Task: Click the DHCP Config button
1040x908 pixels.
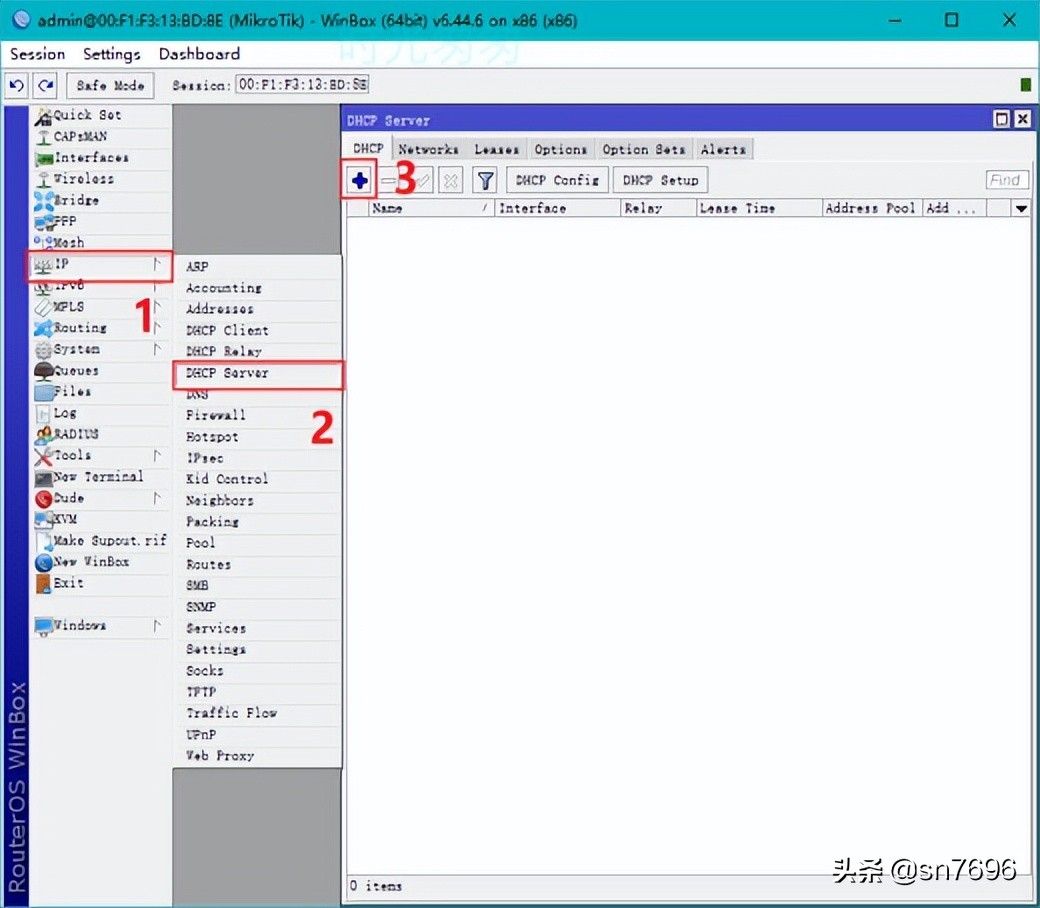Action: coord(557,180)
